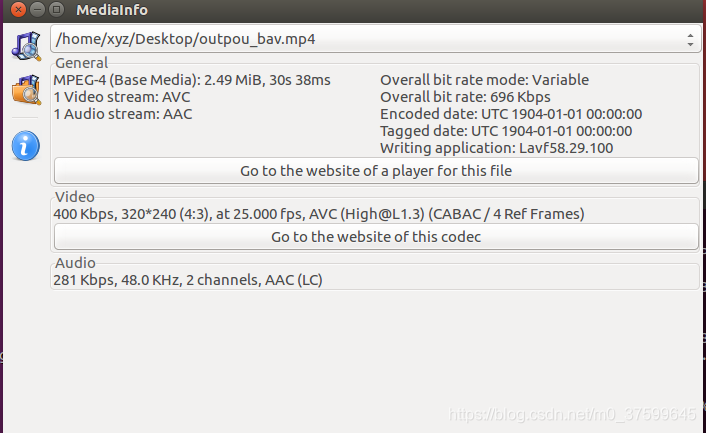Go to the website of this codec
Viewport: 706px width, 433px height.
tap(376, 237)
